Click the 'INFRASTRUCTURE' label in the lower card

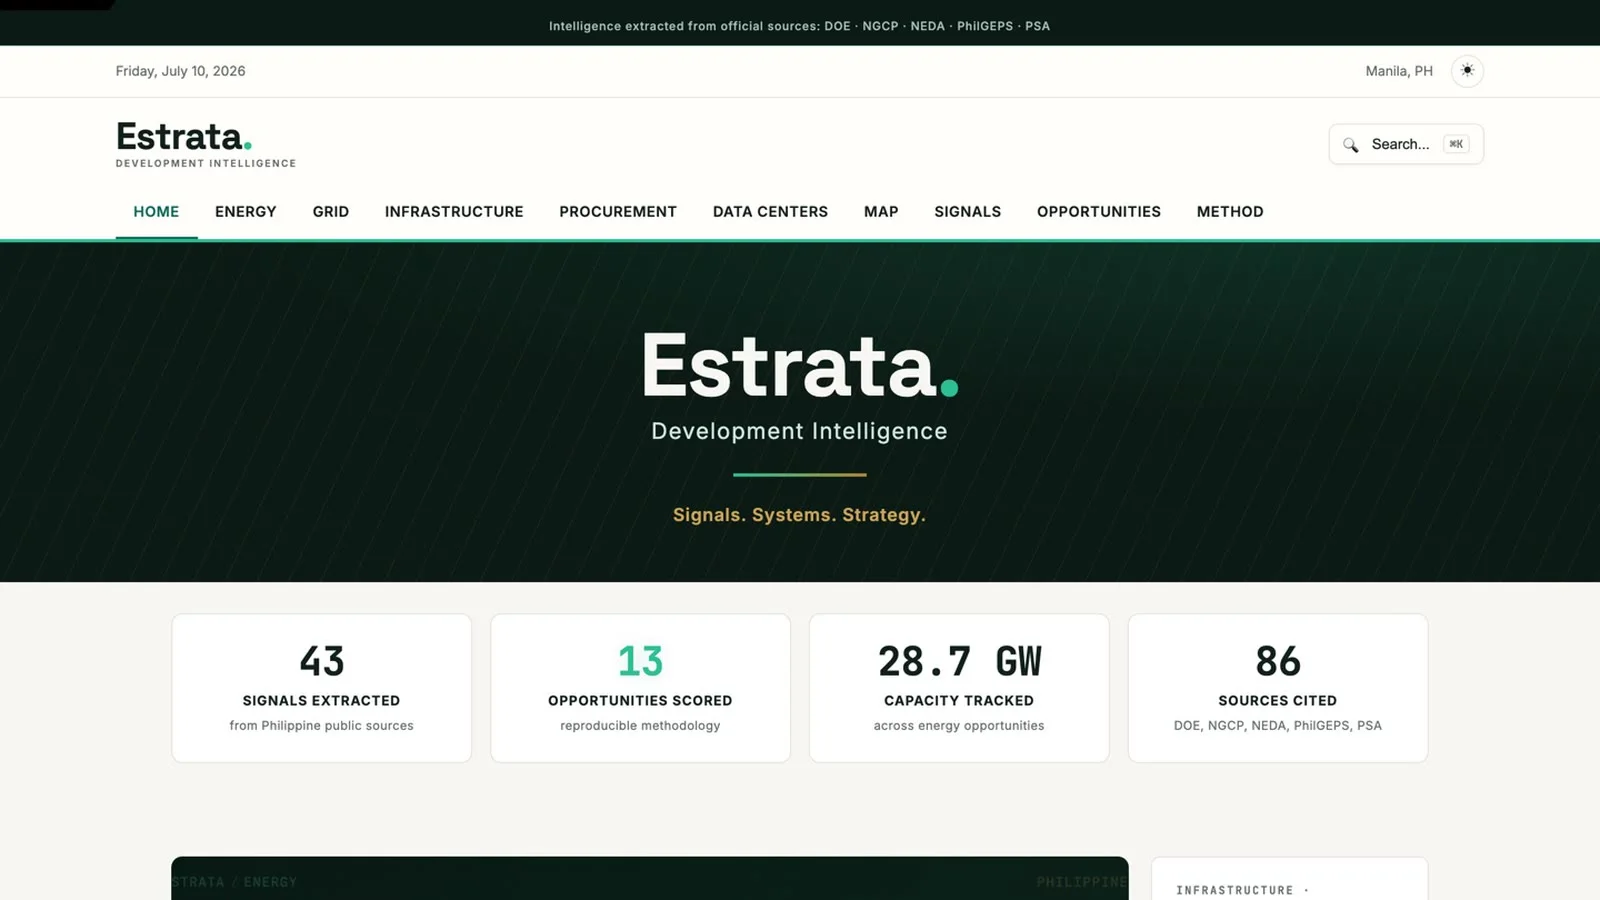pos(1235,890)
